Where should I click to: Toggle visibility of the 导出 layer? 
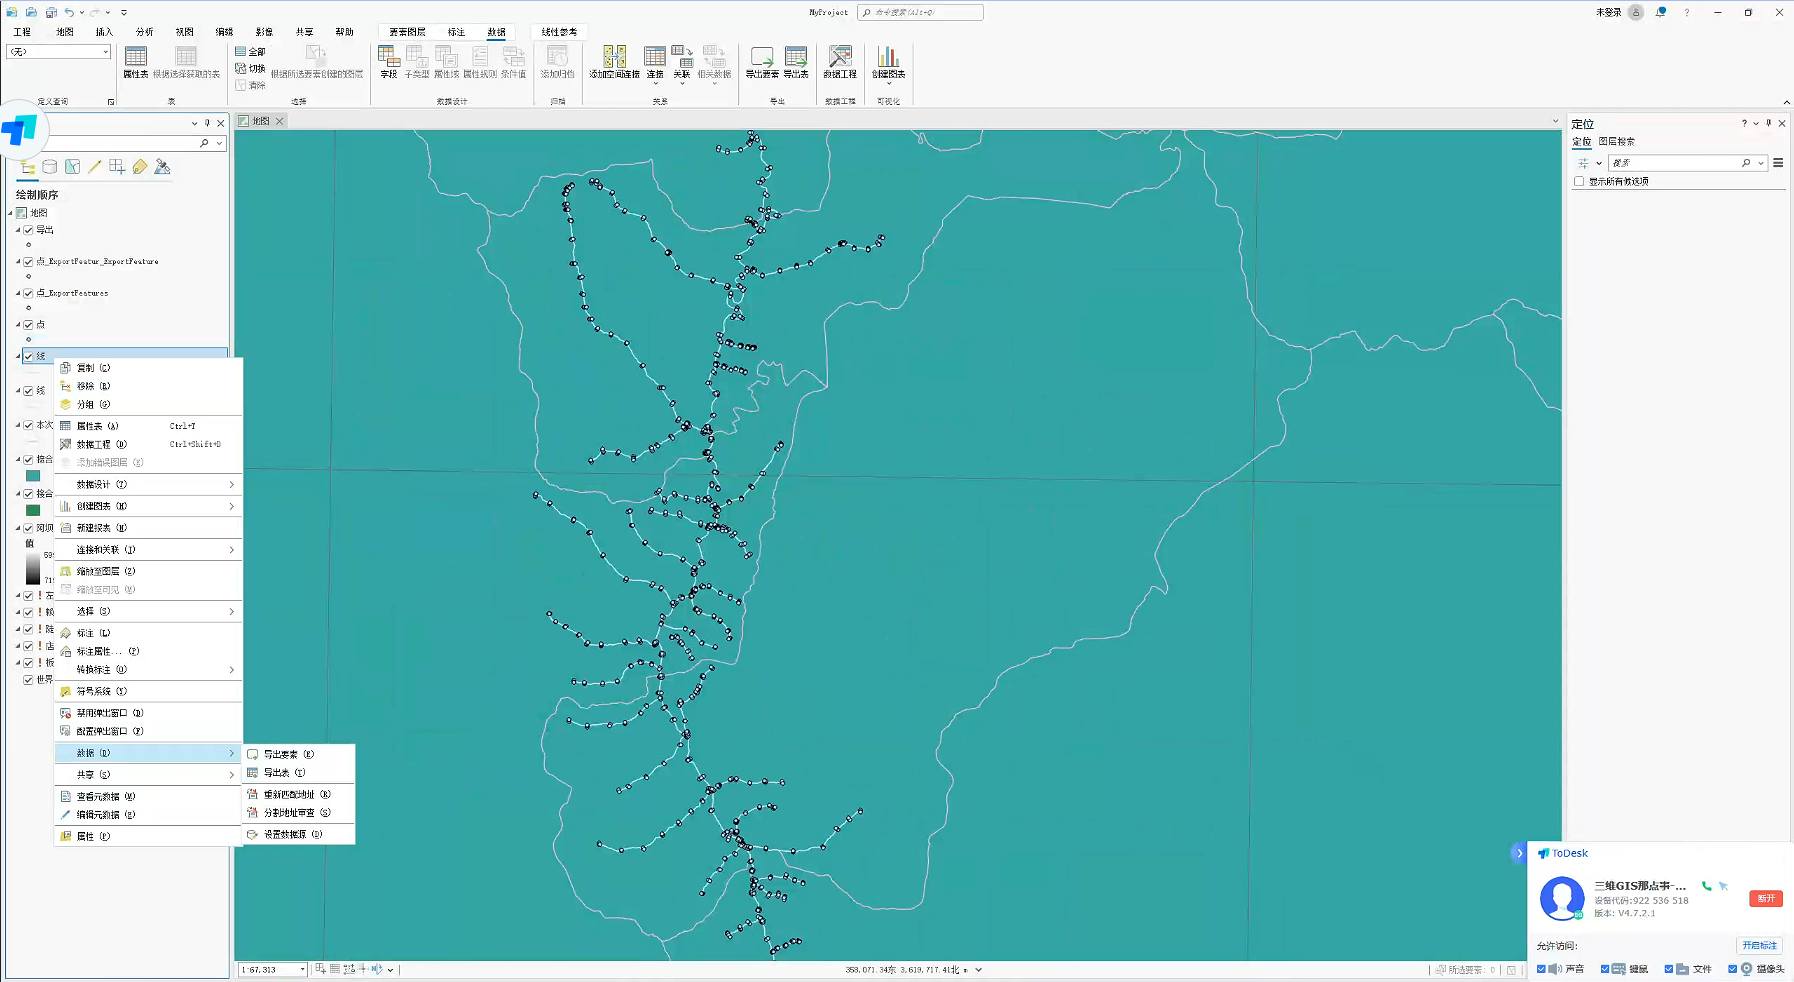(27, 229)
